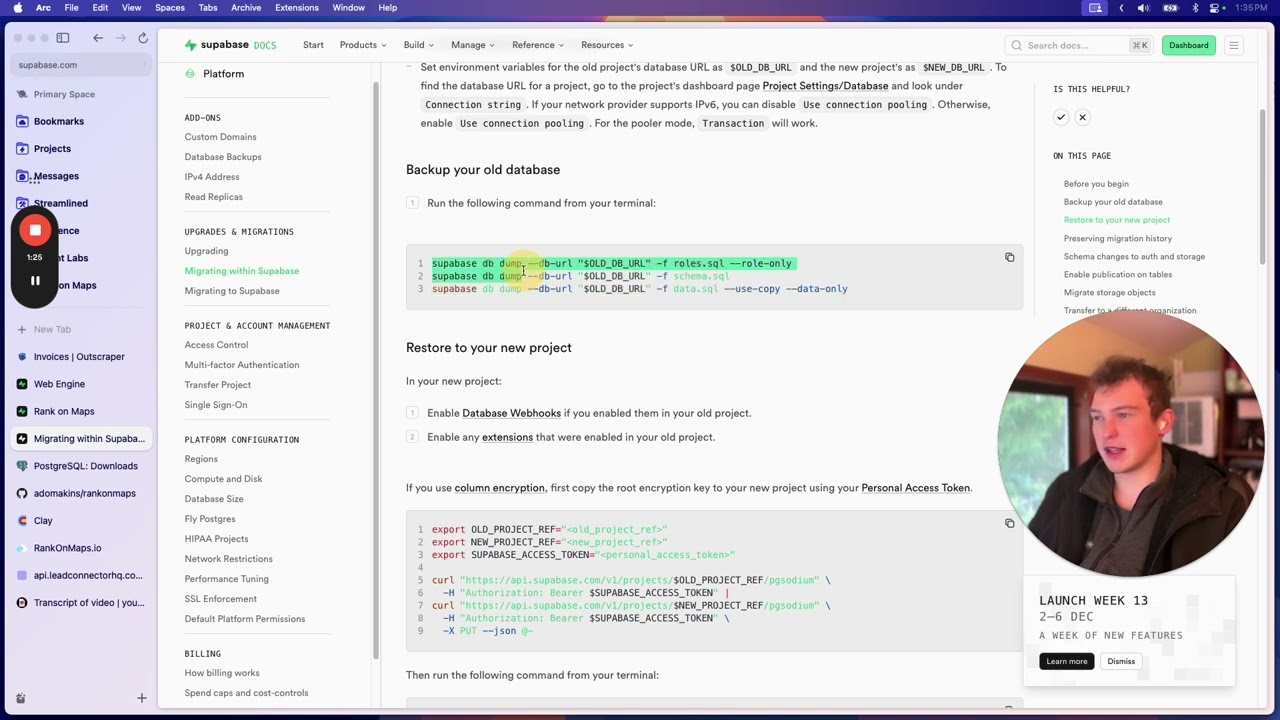Toggle the Arc sidebar icon
1280x720 pixels.
tap(63, 38)
